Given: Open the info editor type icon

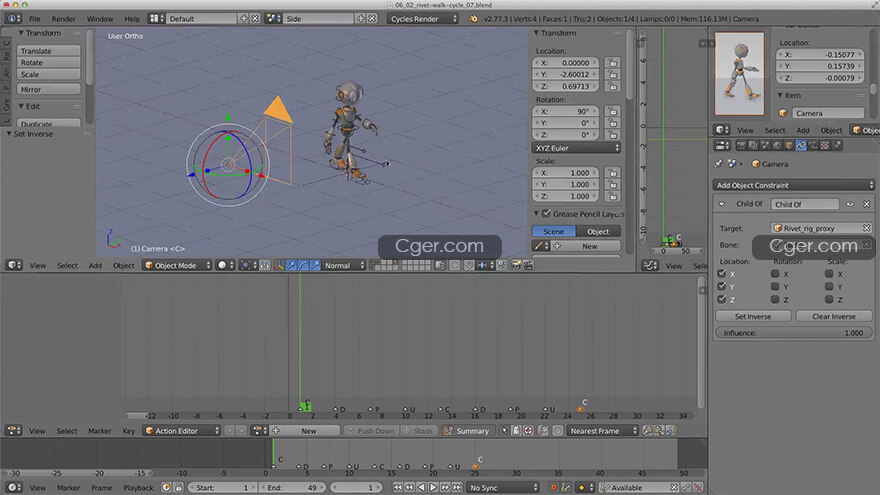Looking at the screenshot, I should click(x=13, y=19).
